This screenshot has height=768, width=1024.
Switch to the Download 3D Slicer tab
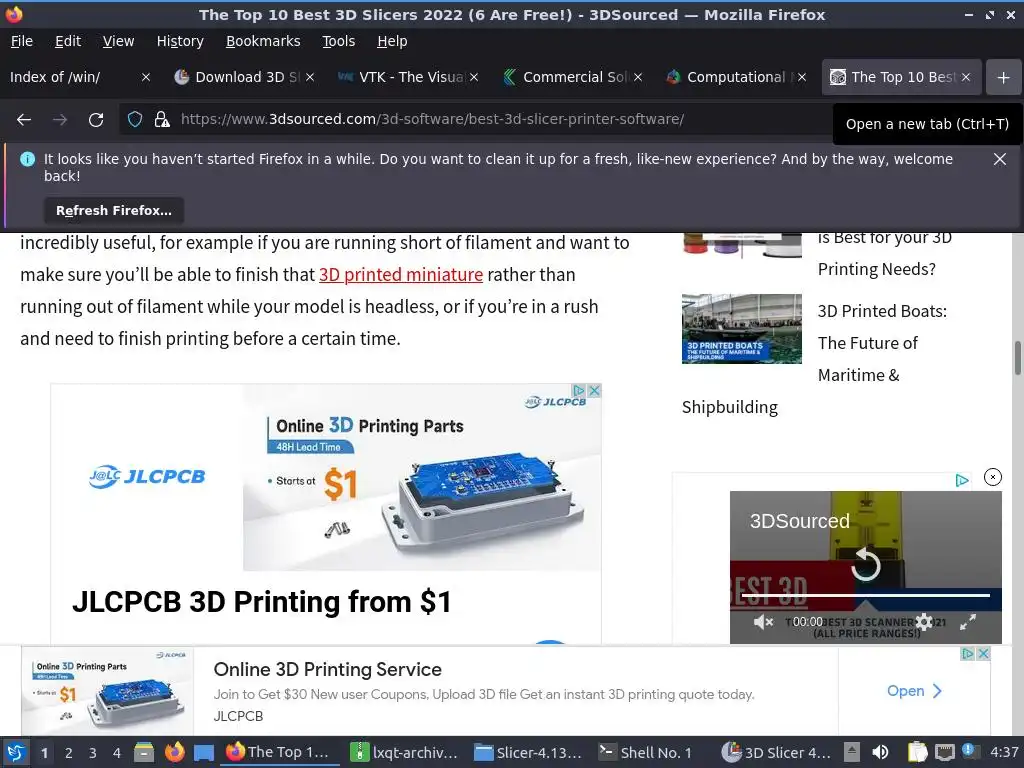coord(238,77)
